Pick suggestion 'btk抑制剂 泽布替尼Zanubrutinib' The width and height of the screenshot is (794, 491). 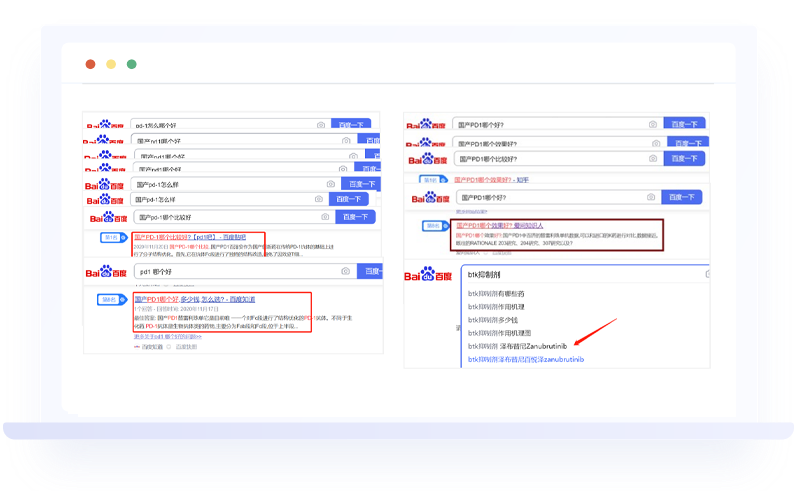[518, 346]
